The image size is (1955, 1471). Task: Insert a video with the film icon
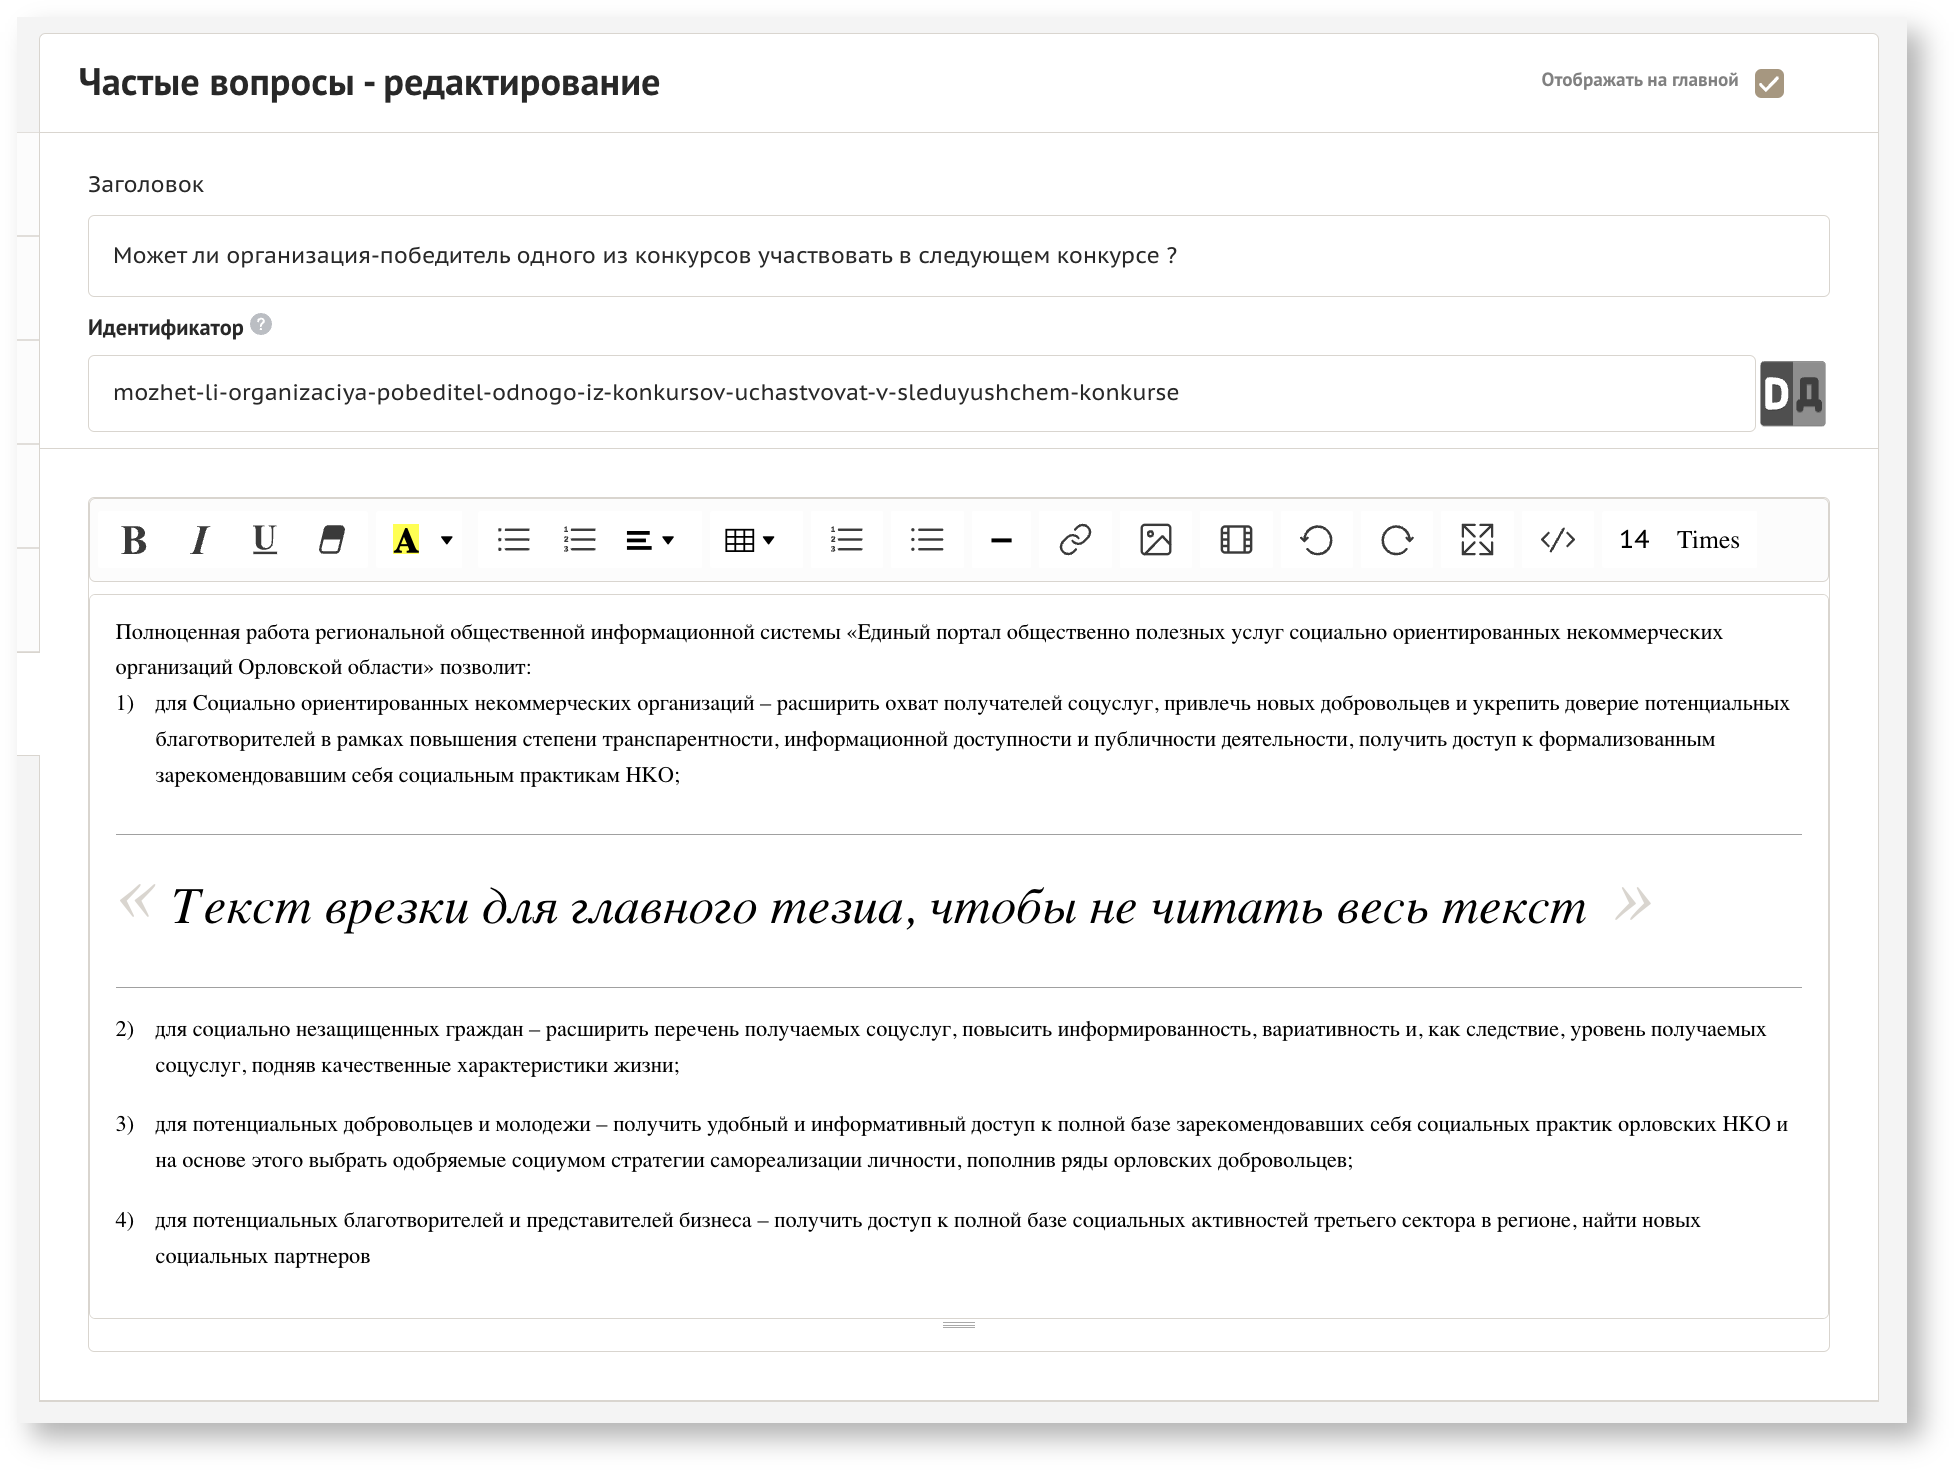click(1236, 540)
